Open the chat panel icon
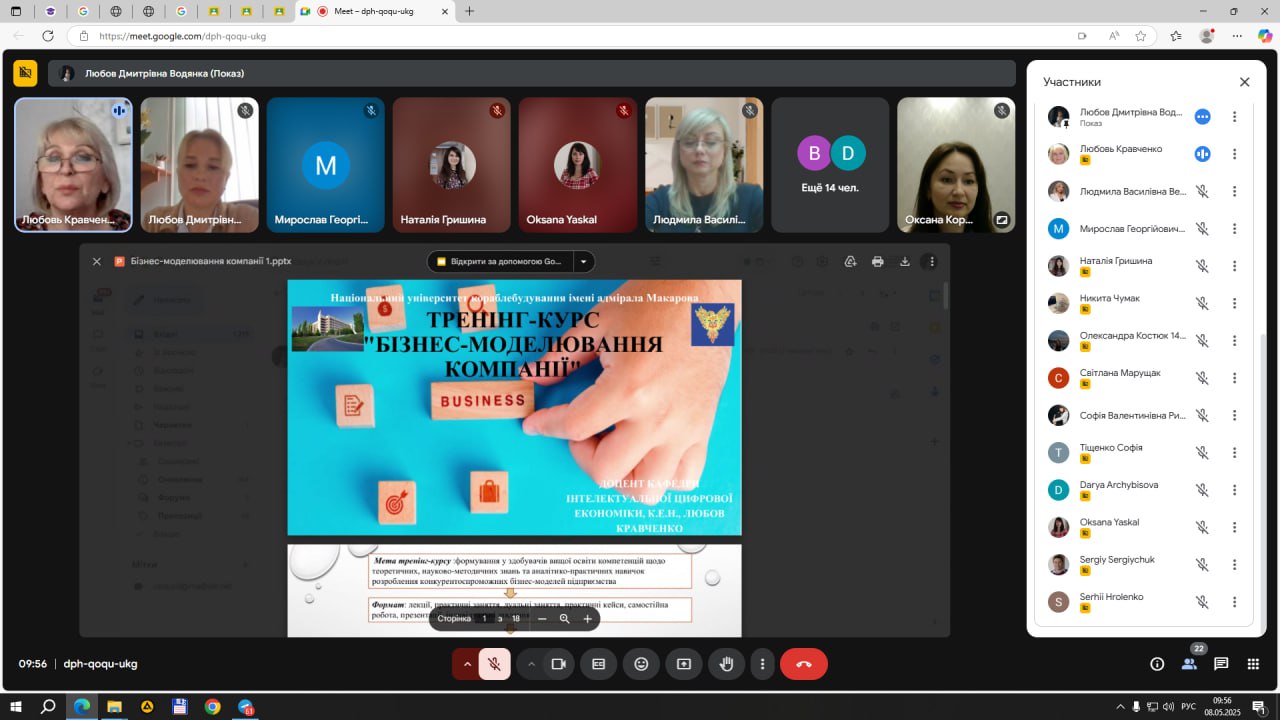 1221,664
